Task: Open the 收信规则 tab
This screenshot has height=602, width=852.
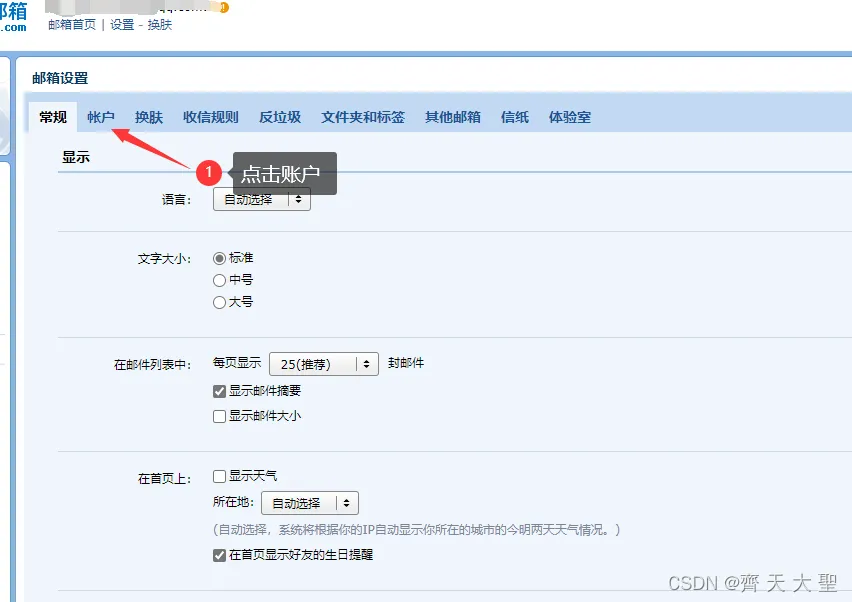Action: click(211, 117)
